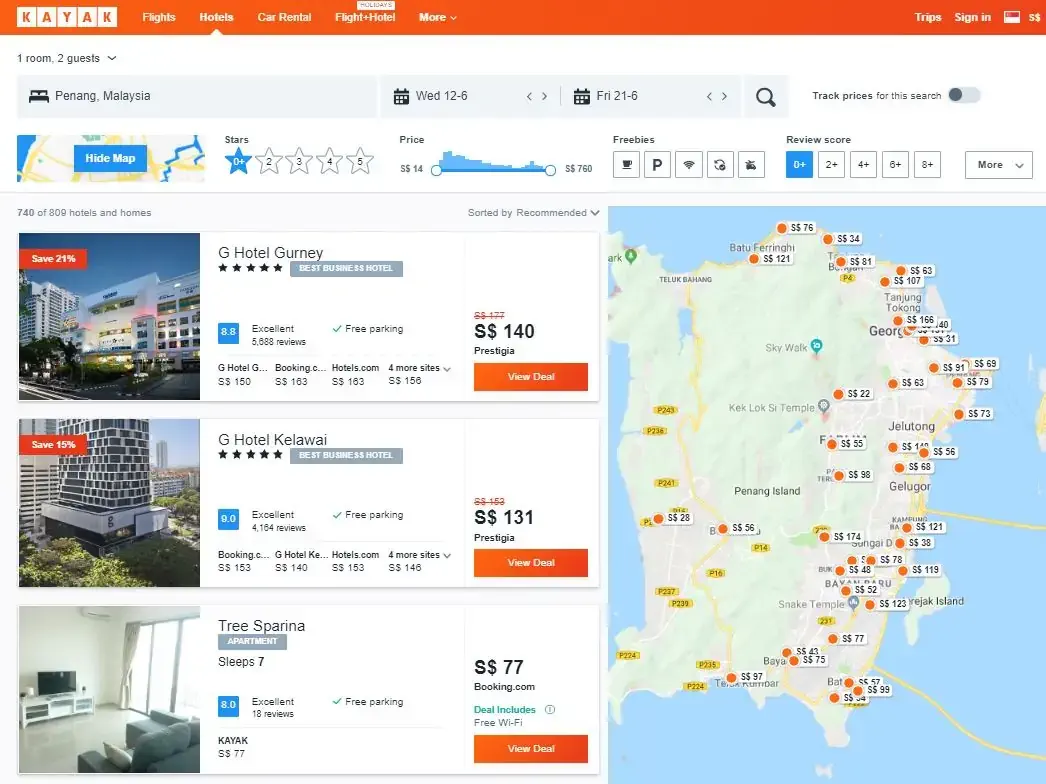Click the magnifying glass search button
The image size is (1046, 784).
coord(766,97)
